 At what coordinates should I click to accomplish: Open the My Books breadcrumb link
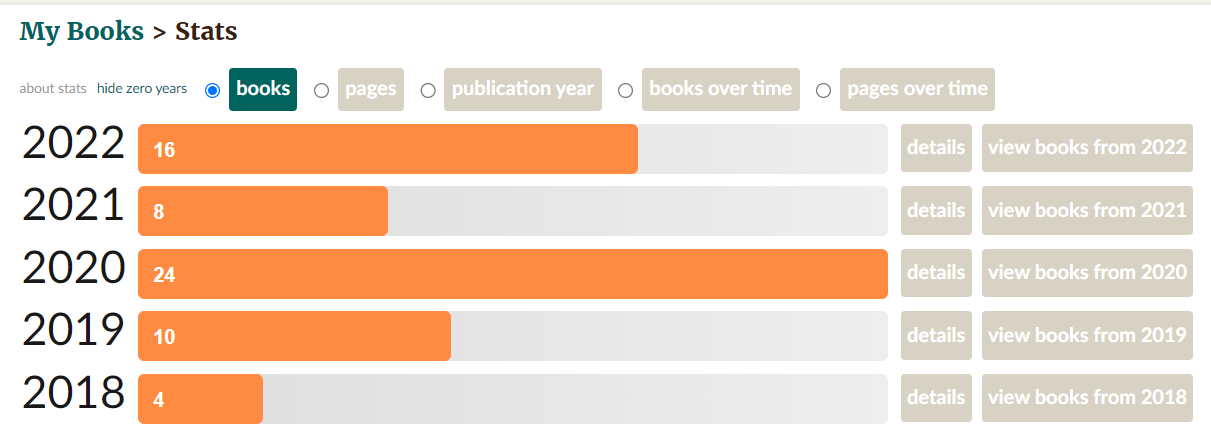point(82,31)
